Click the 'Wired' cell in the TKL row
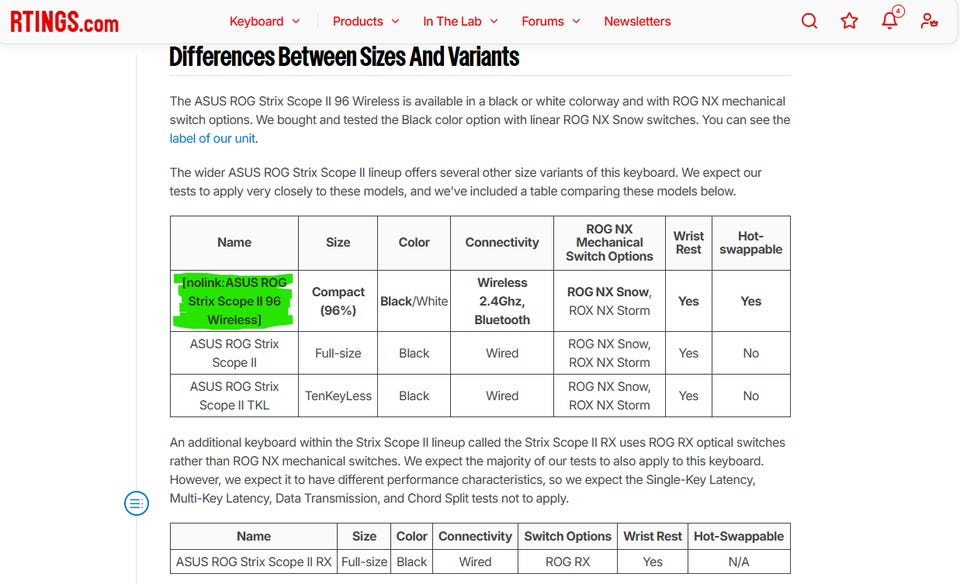 502,396
